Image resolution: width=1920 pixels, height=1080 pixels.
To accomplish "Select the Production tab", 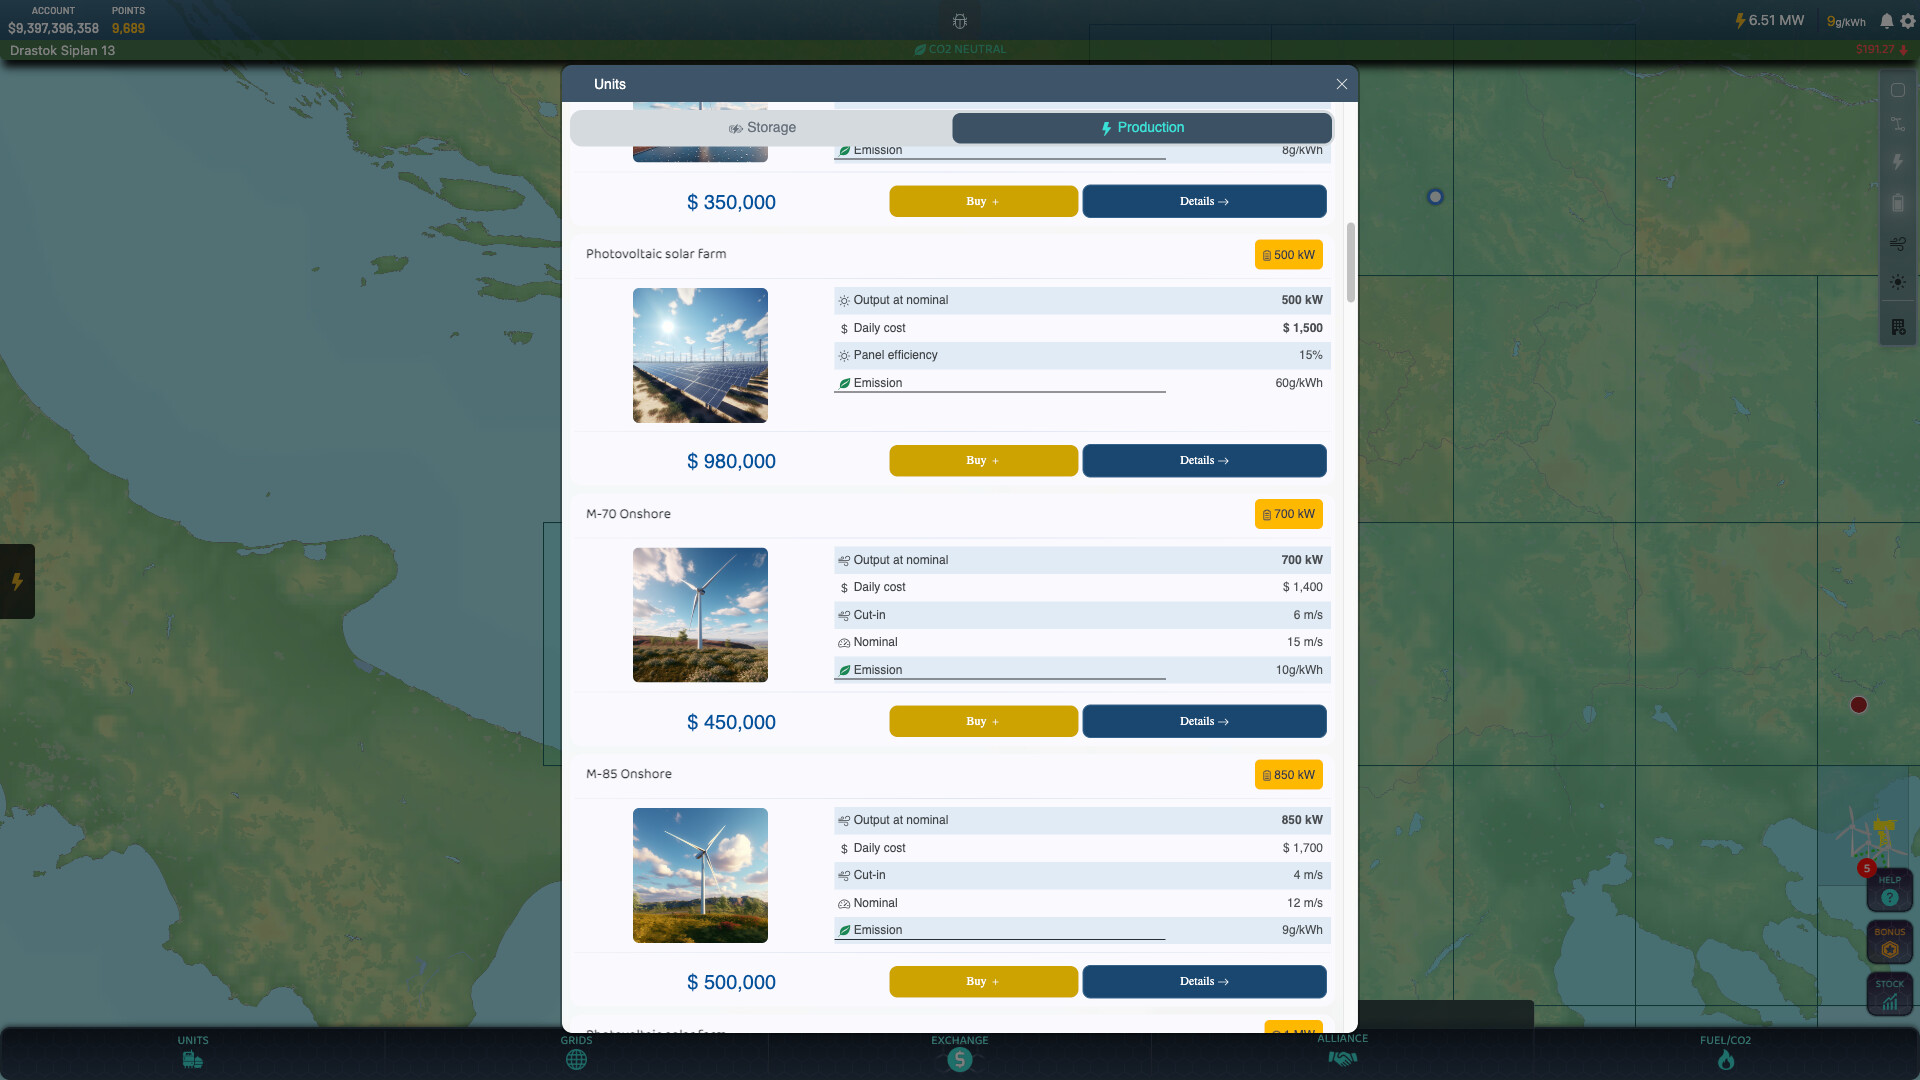I will (1142, 128).
